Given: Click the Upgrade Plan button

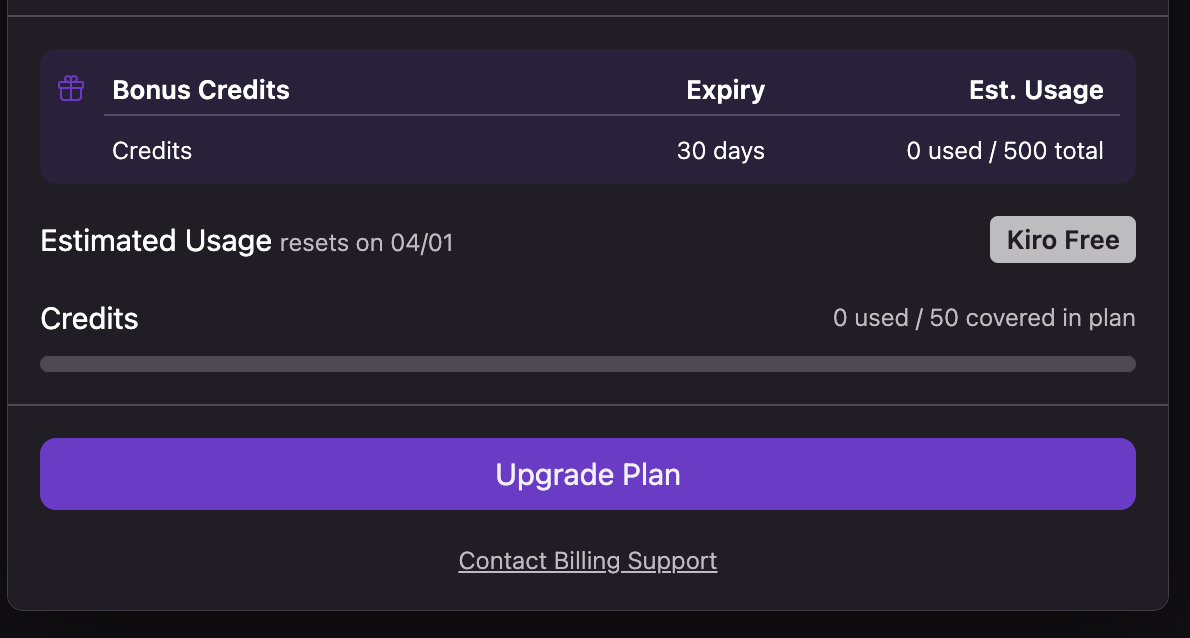Looking at the screenshot, I should pos(588,474).
